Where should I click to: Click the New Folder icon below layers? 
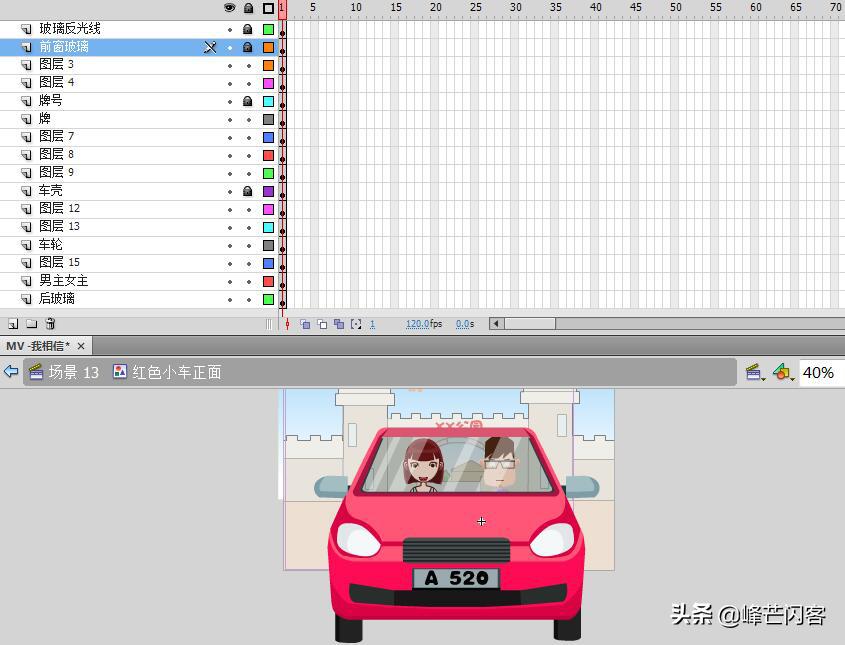point(31,324)
